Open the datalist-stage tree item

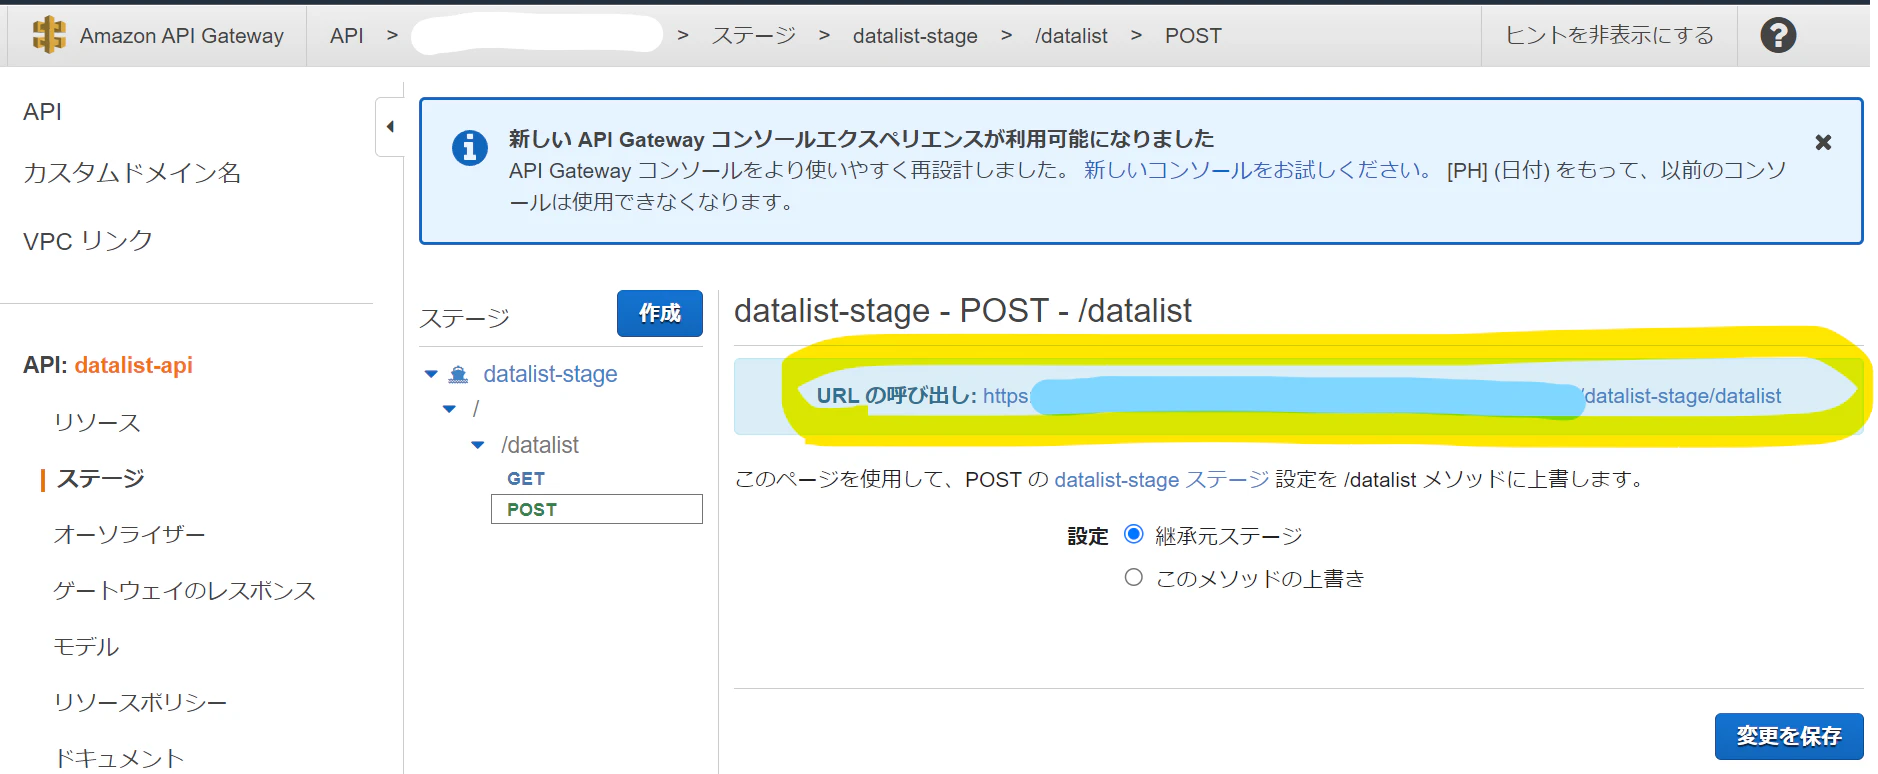pos(550,374)
